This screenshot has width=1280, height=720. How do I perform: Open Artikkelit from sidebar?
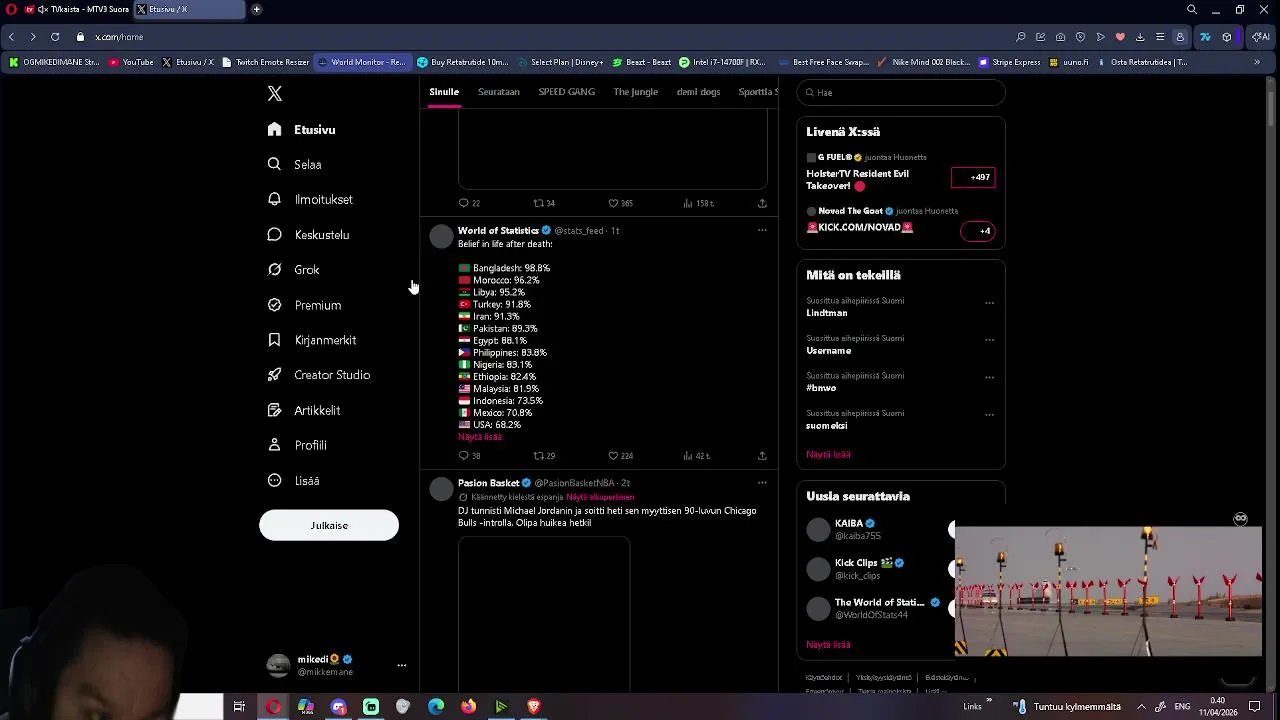point(304,410)
